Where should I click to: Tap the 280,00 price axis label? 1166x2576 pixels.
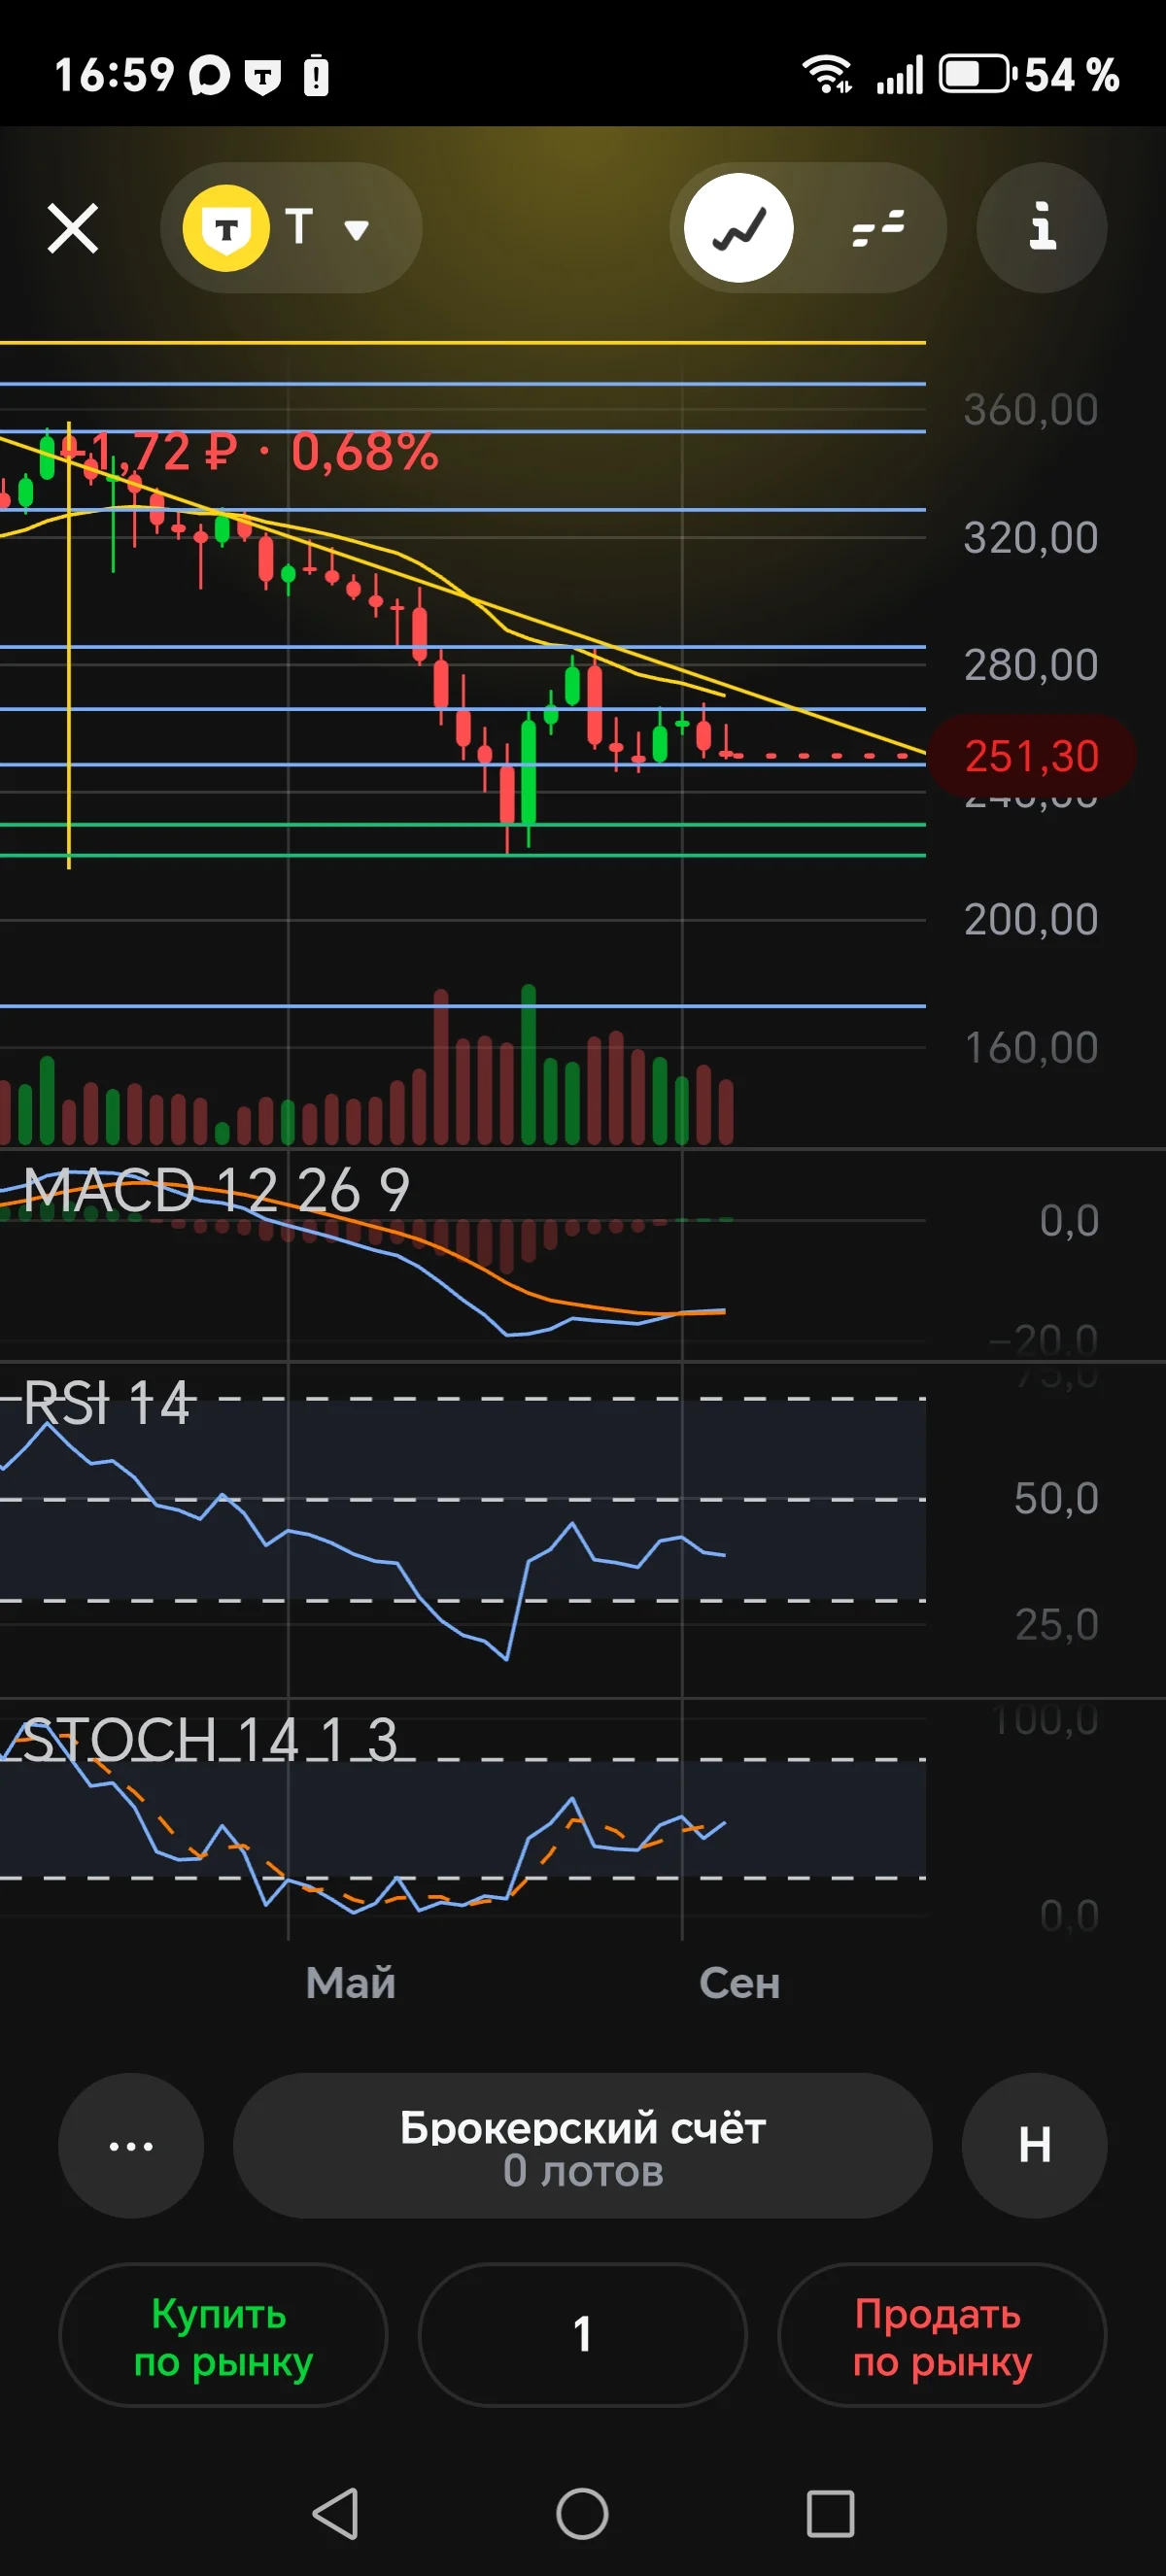[1031, 665]
